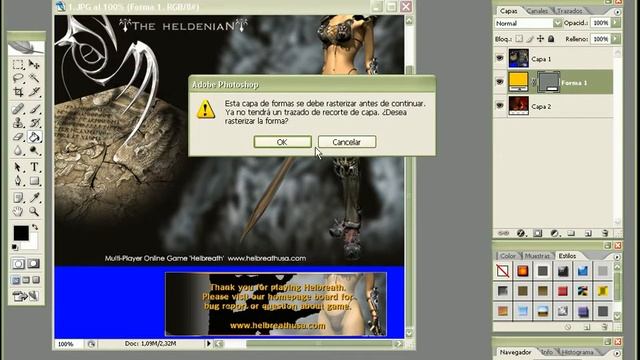640x360 pixels.
Task: Select the Clone Stamp tool
Action: pos(18,122)
